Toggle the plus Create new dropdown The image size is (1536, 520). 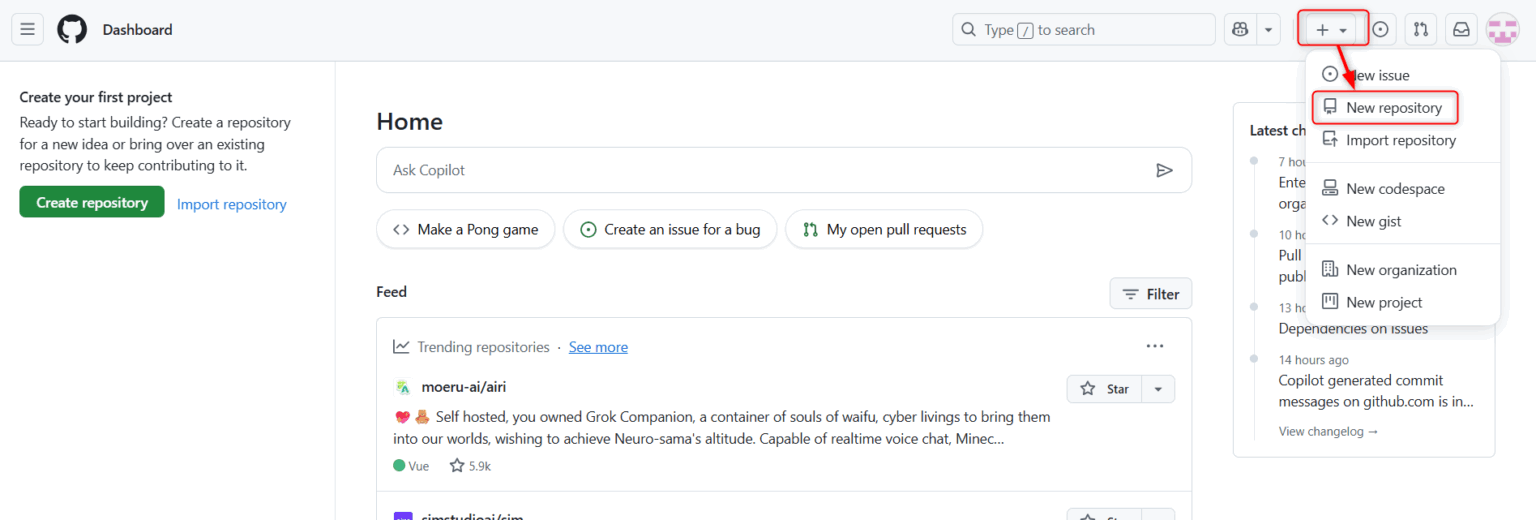[x=1332, y=30]
